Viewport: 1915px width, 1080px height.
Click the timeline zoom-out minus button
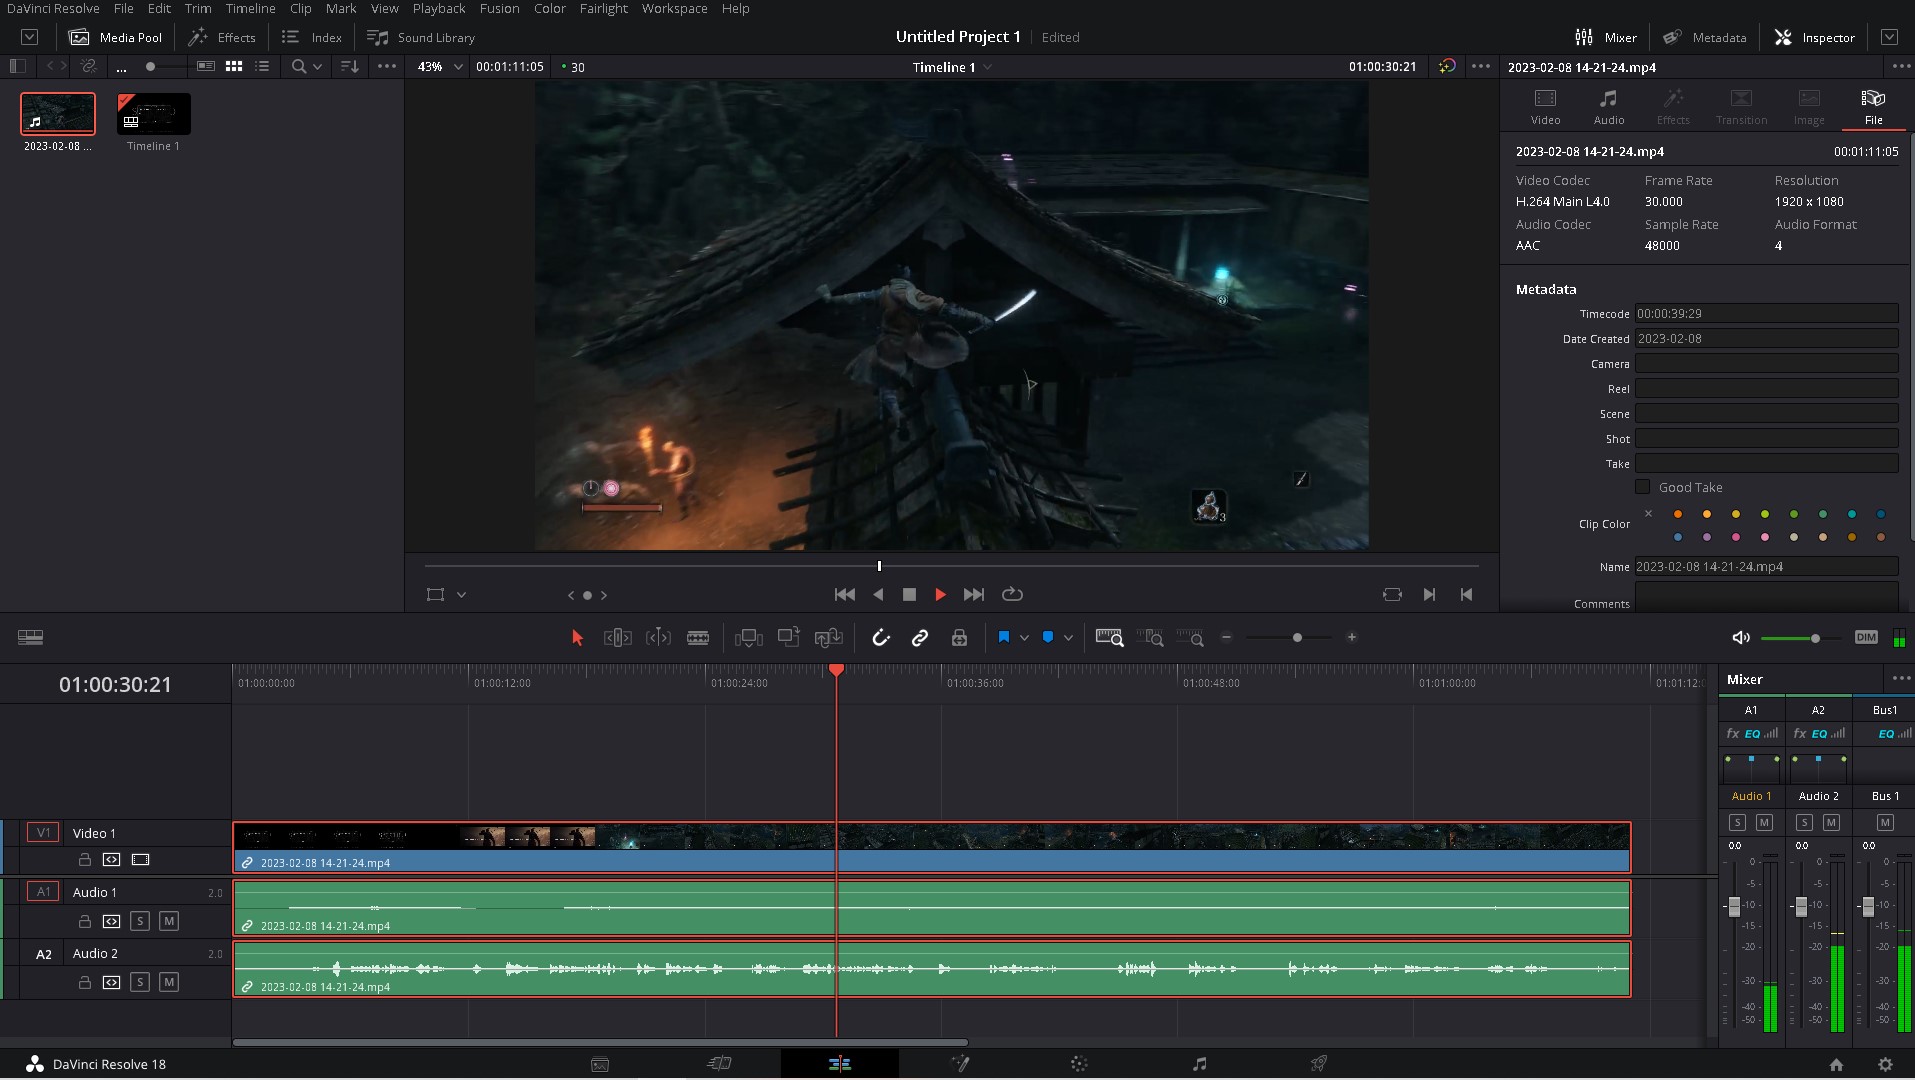1227,637
